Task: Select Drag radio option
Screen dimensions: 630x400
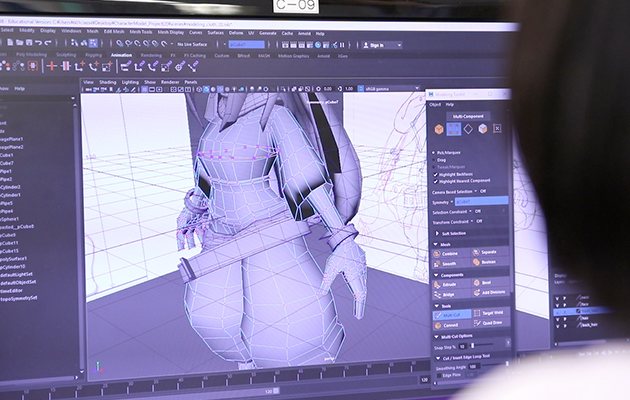Action: [x=434, y=160]
